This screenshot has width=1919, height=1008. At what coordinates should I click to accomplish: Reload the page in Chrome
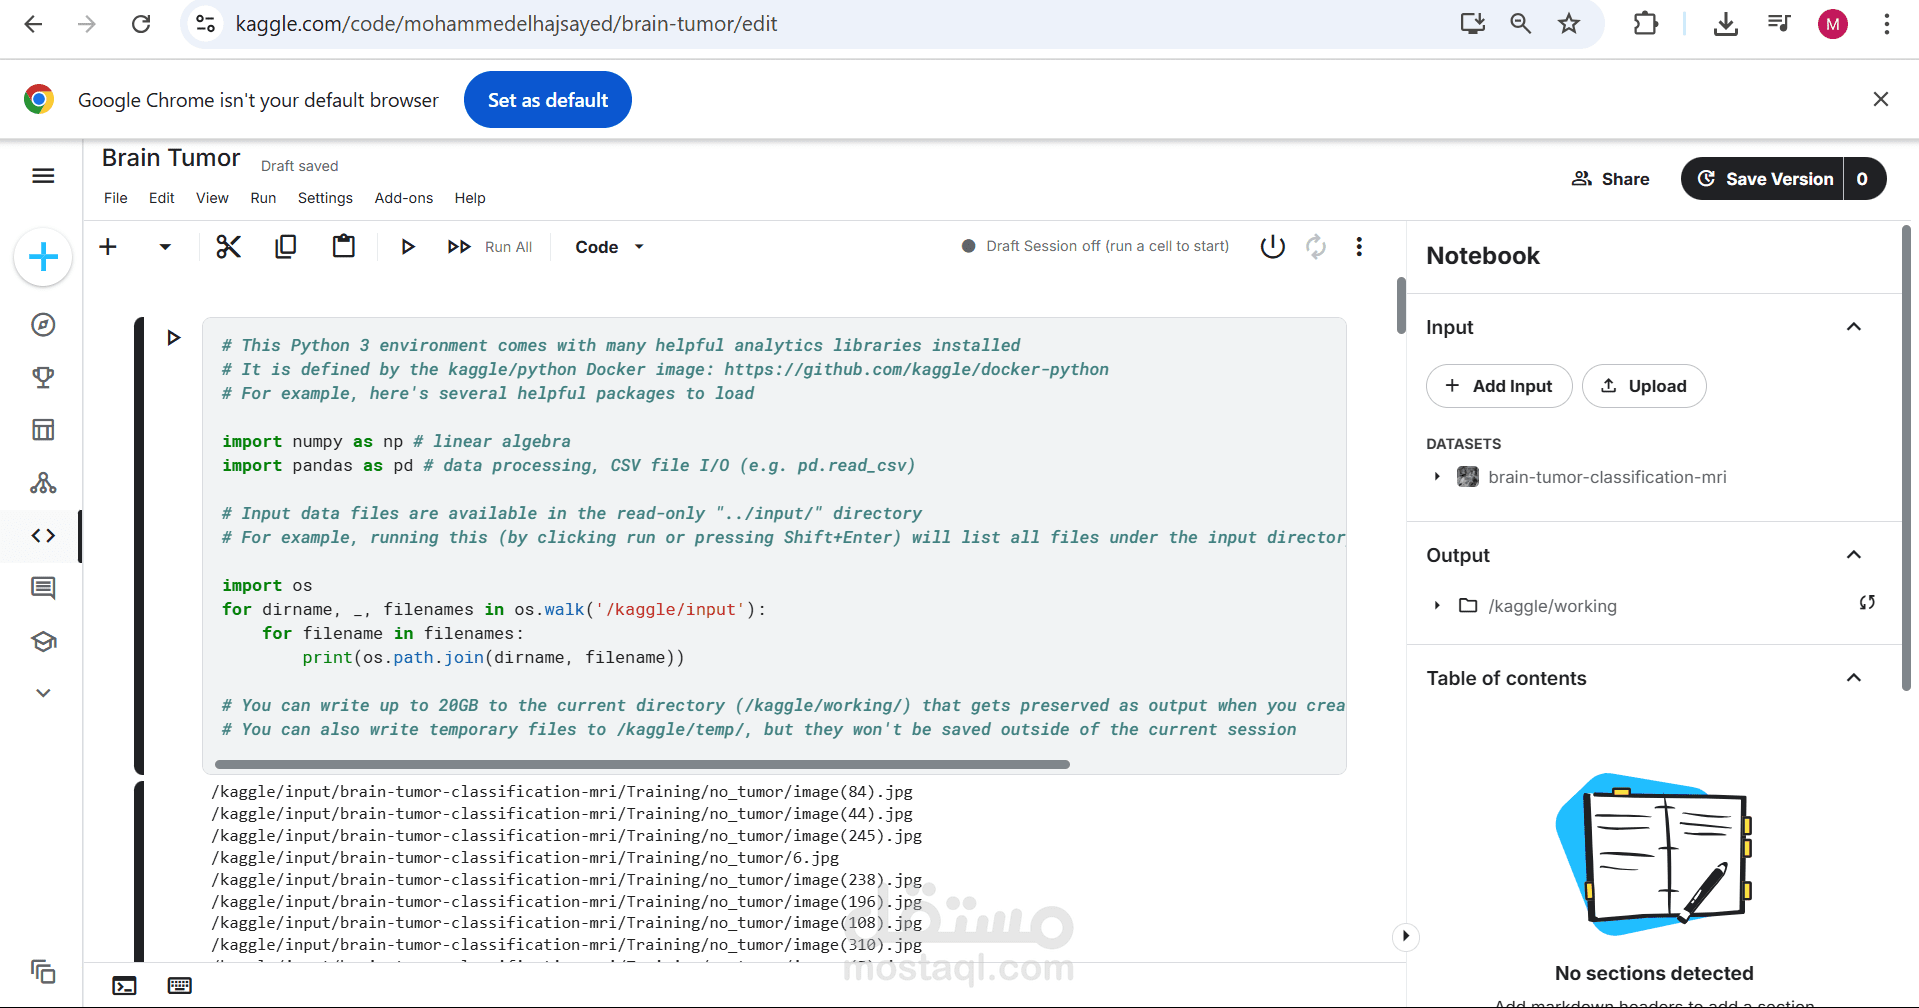click(141, 24)
